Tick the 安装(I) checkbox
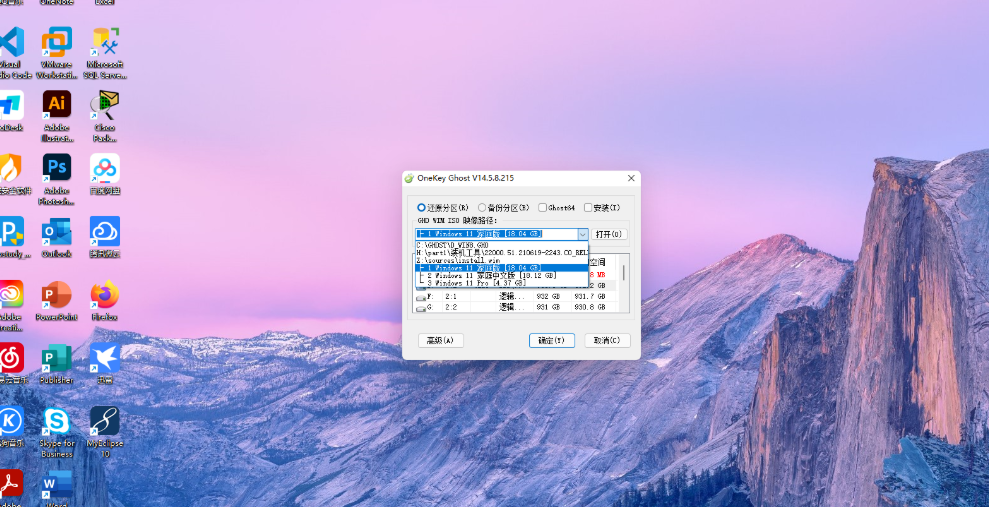Screen dimensions: 989x507 [602, 207]
